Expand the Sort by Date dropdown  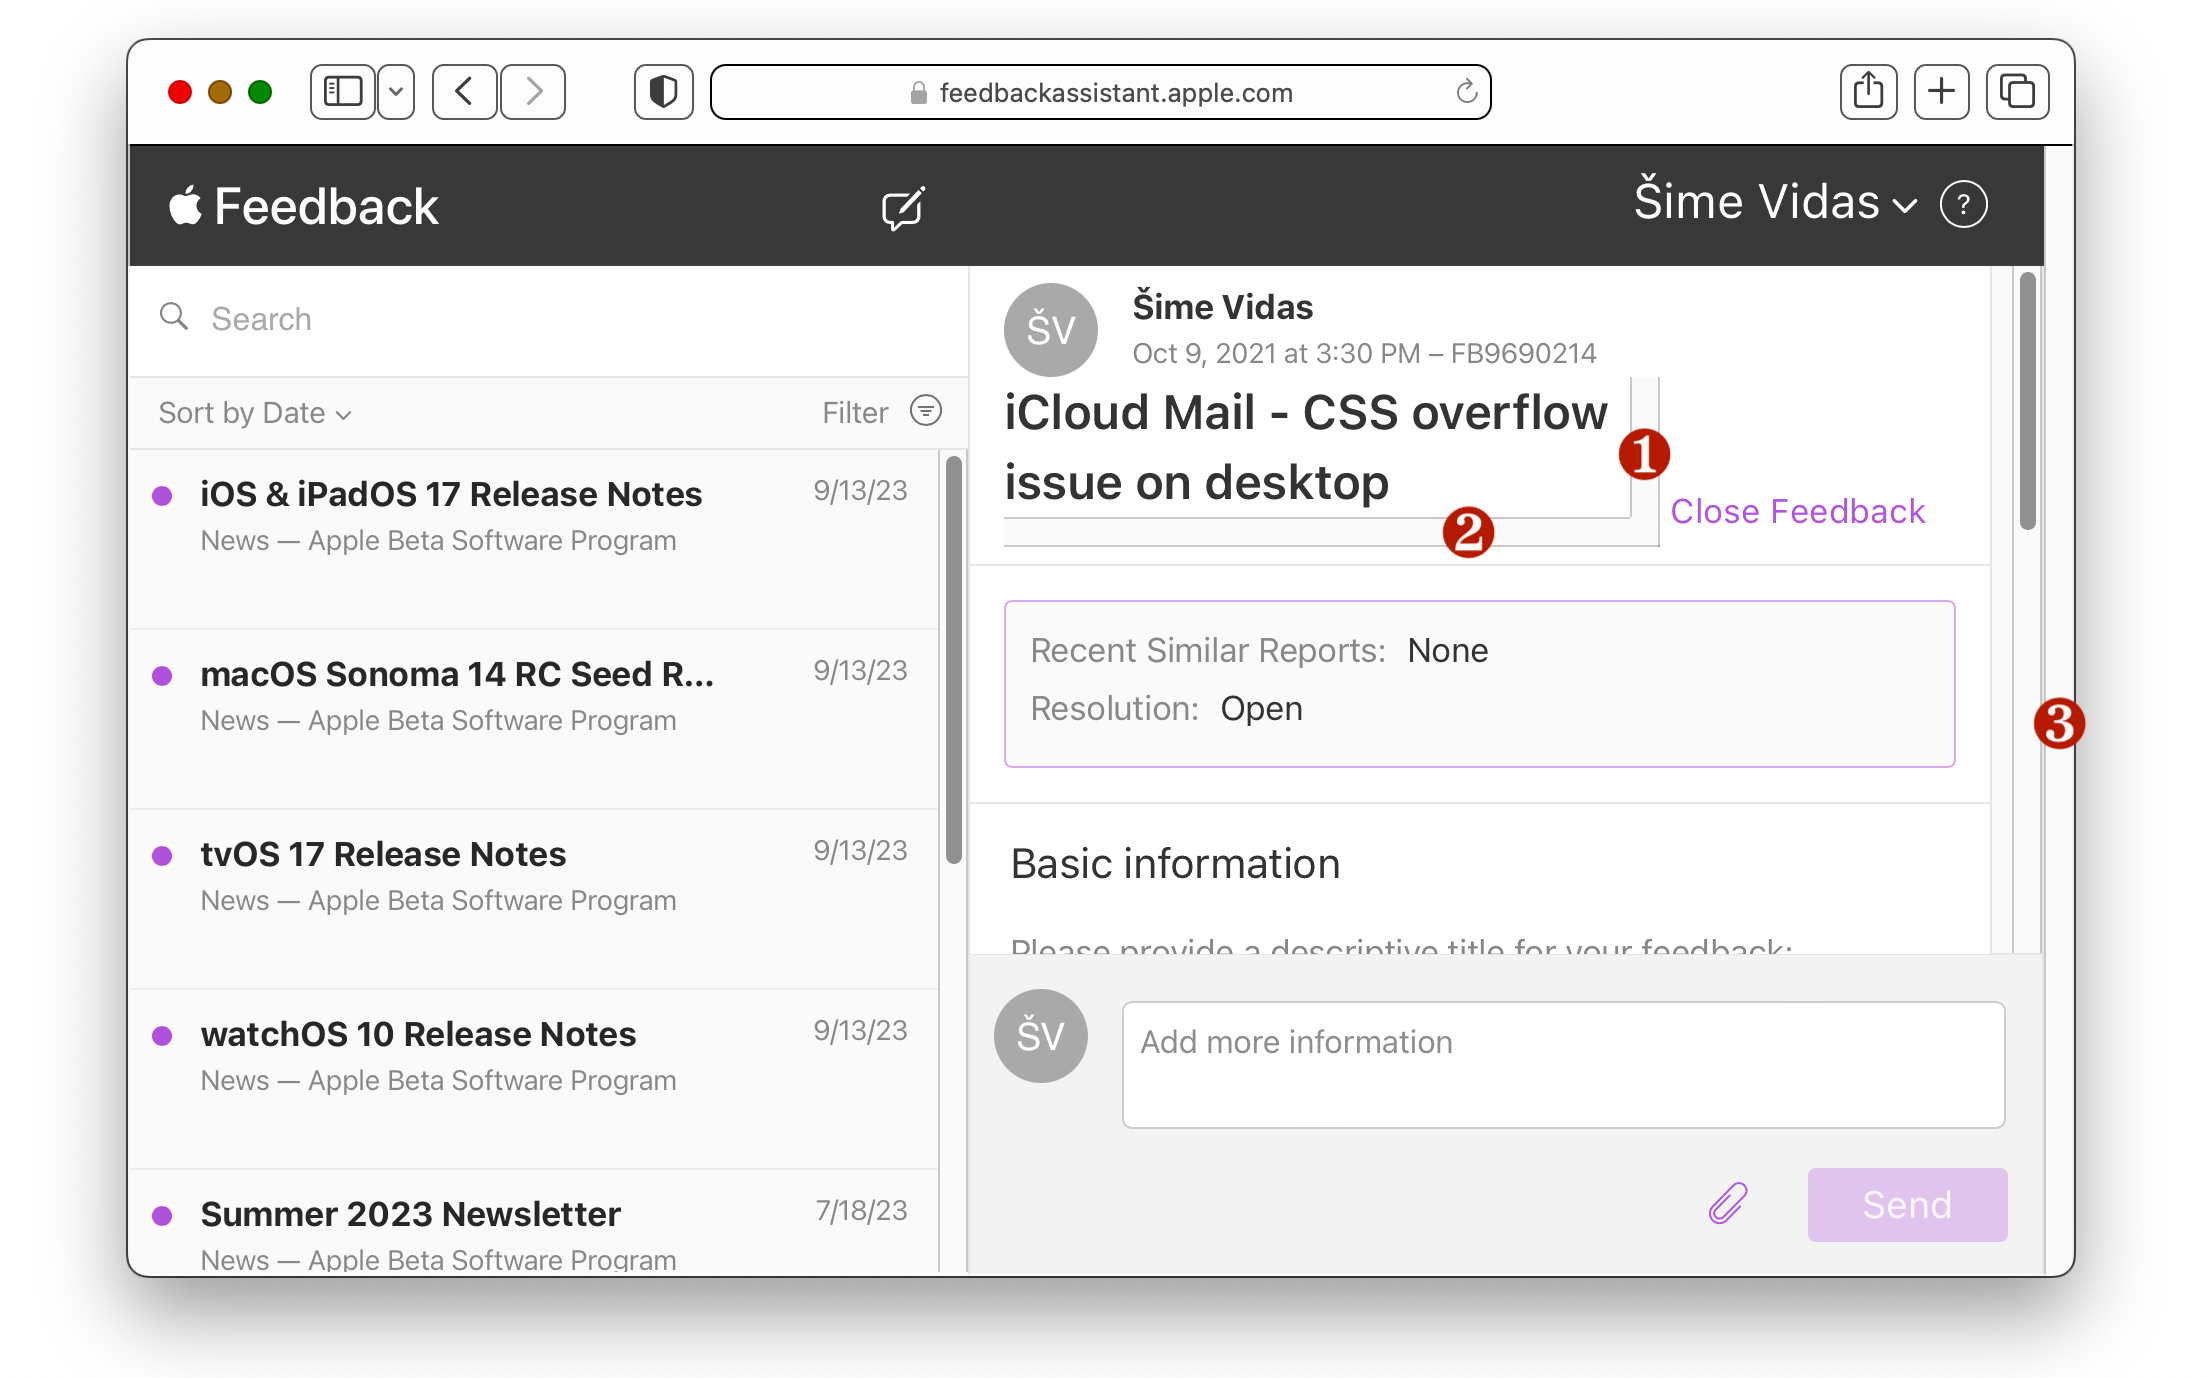[x=255, y=413]
